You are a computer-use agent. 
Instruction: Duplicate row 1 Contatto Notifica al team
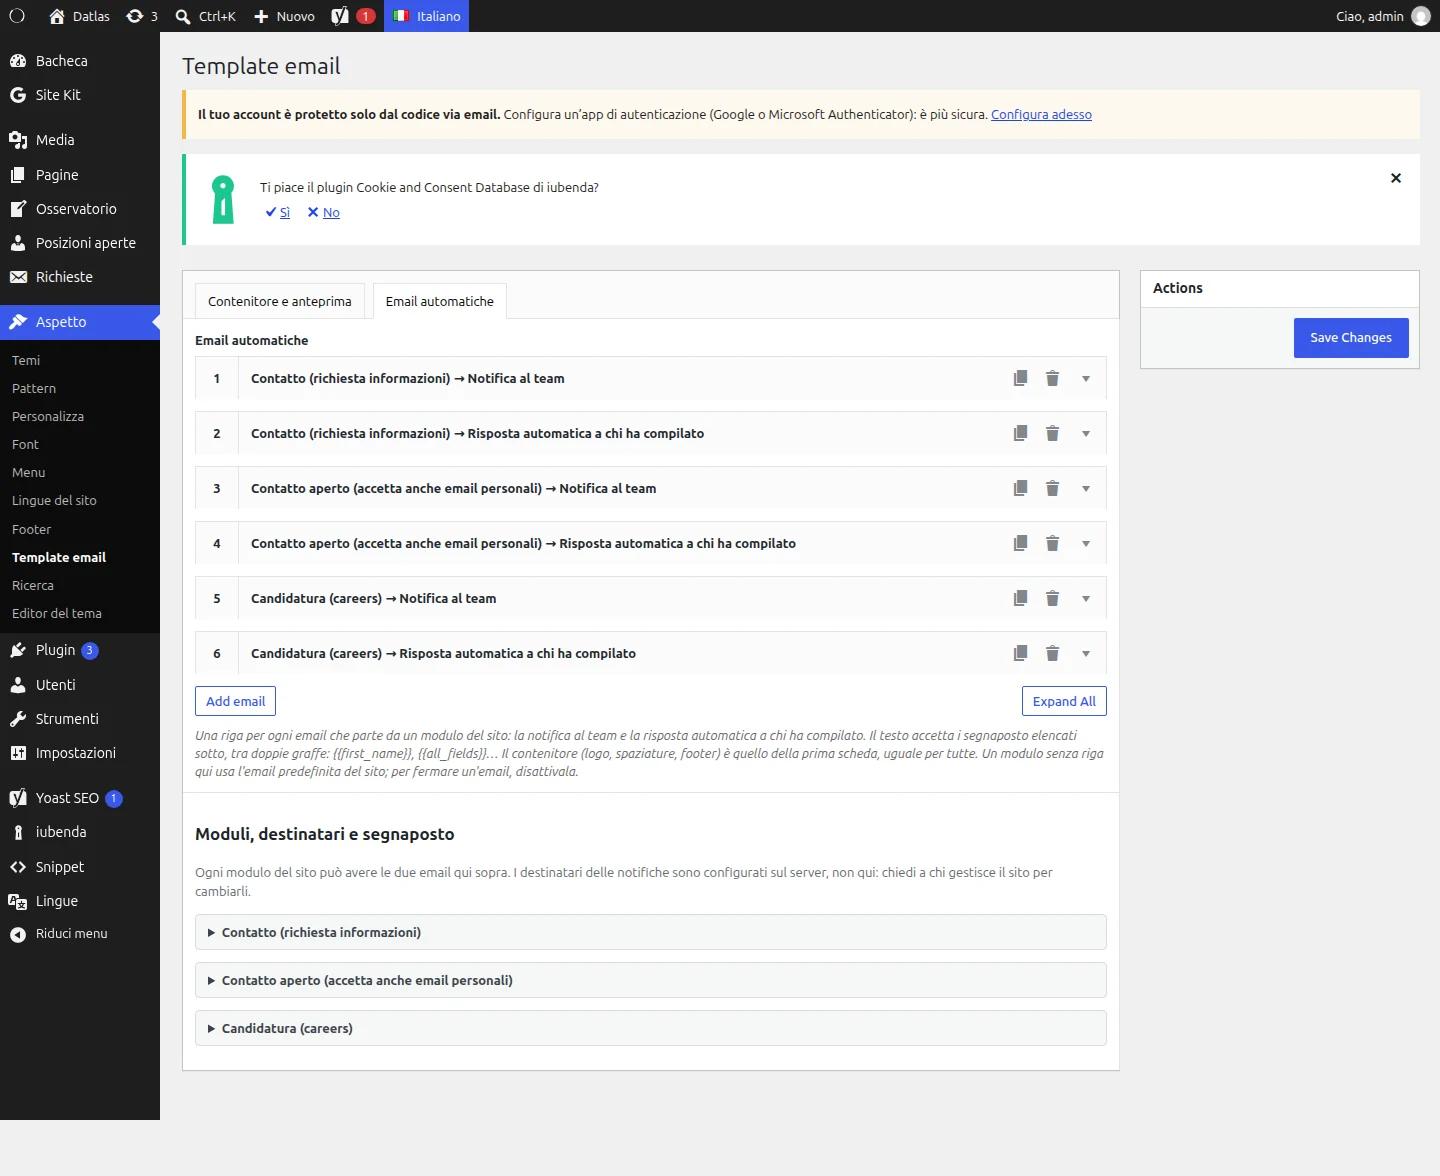click(1020, 378)
